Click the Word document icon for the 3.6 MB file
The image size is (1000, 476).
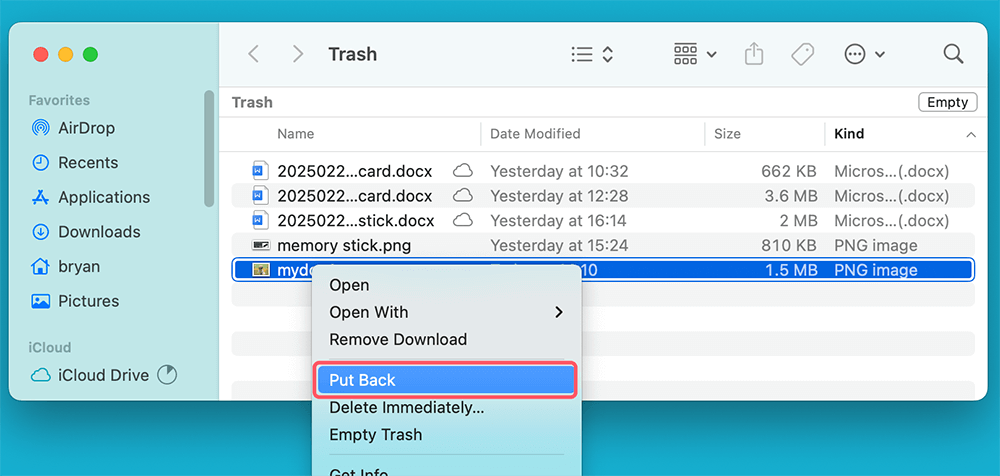coord(259,196)
